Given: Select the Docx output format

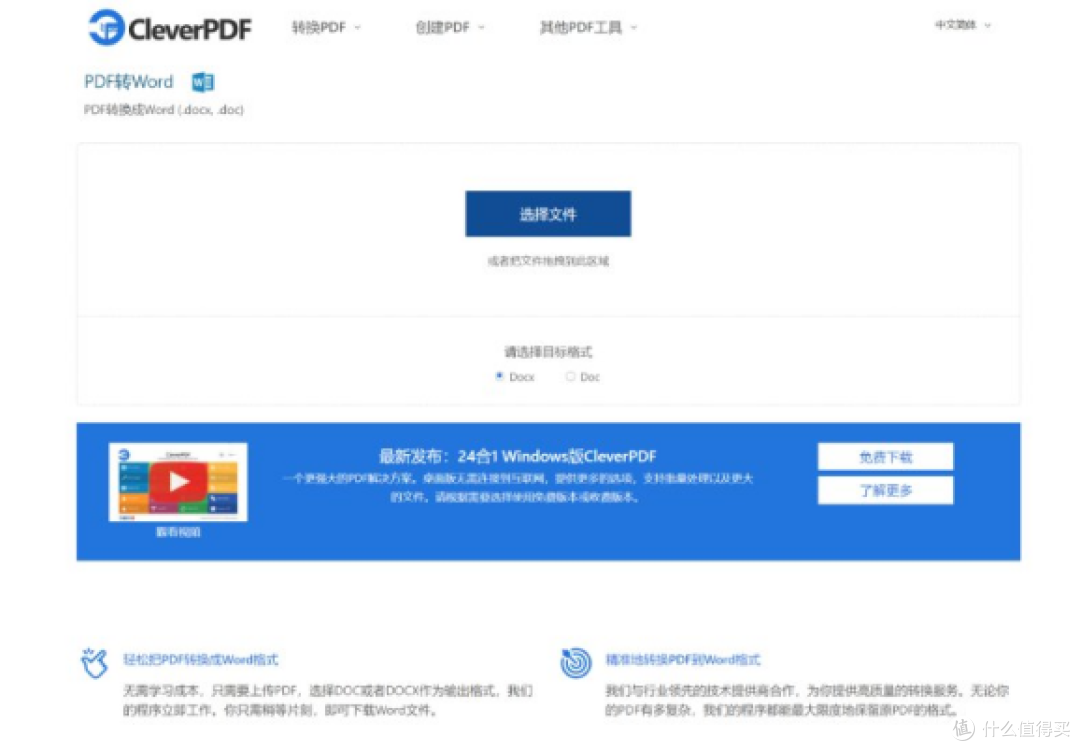Looking at the screenshot, I should (500, 376).
